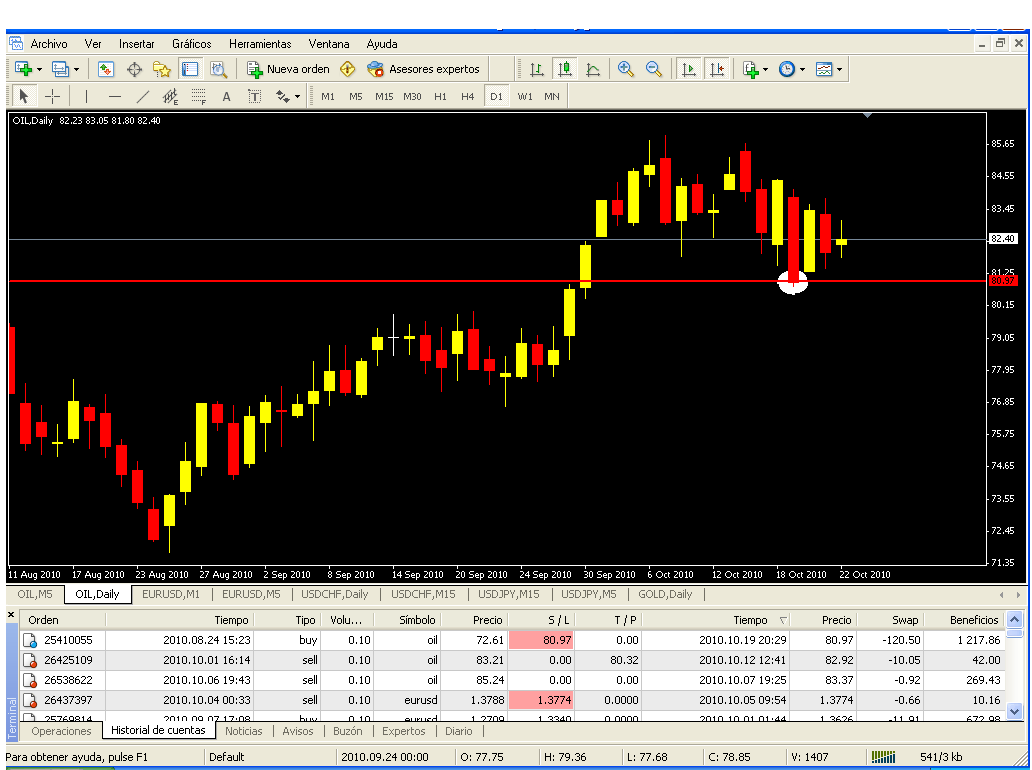Switch to H1 timeframe
Screen dimensions: 1032x770
tap(440, 96)
